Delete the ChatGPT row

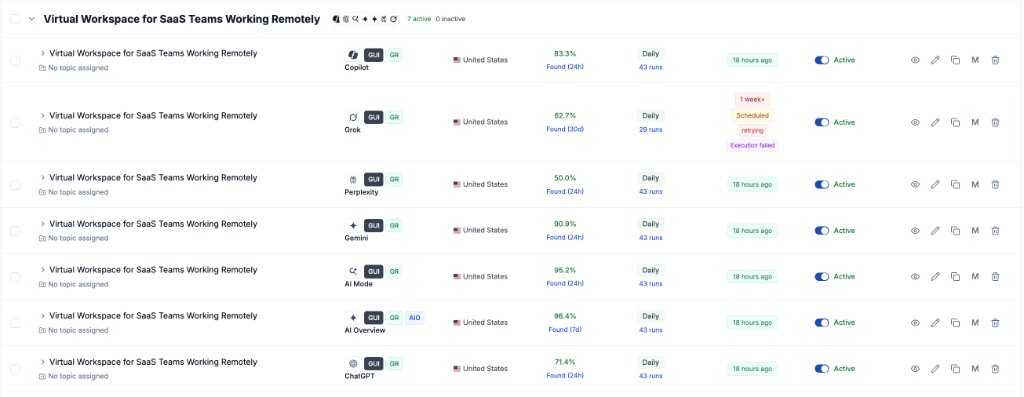click(x=995, y=369)
